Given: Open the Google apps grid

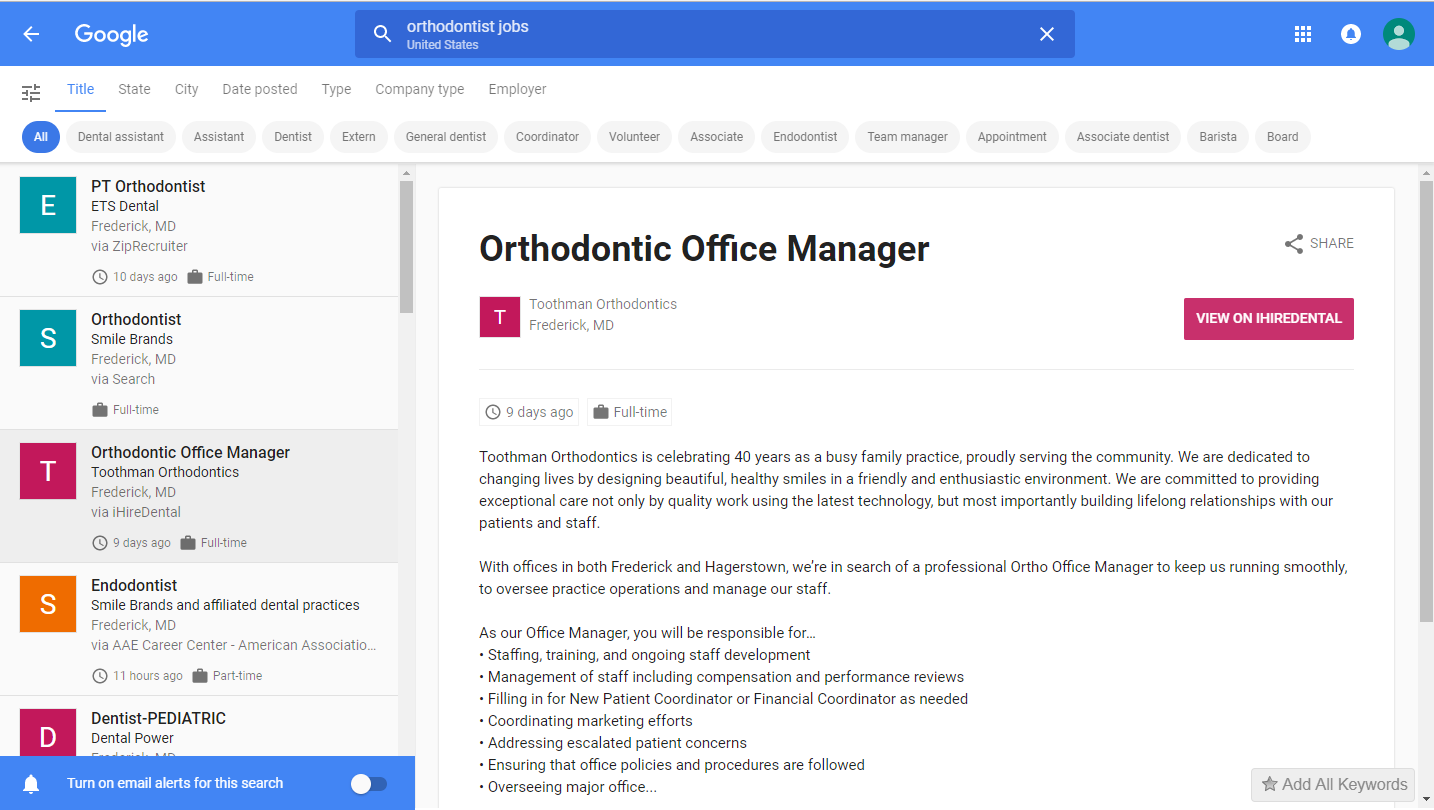Looking at the screenshot, I should [1303, 34].
